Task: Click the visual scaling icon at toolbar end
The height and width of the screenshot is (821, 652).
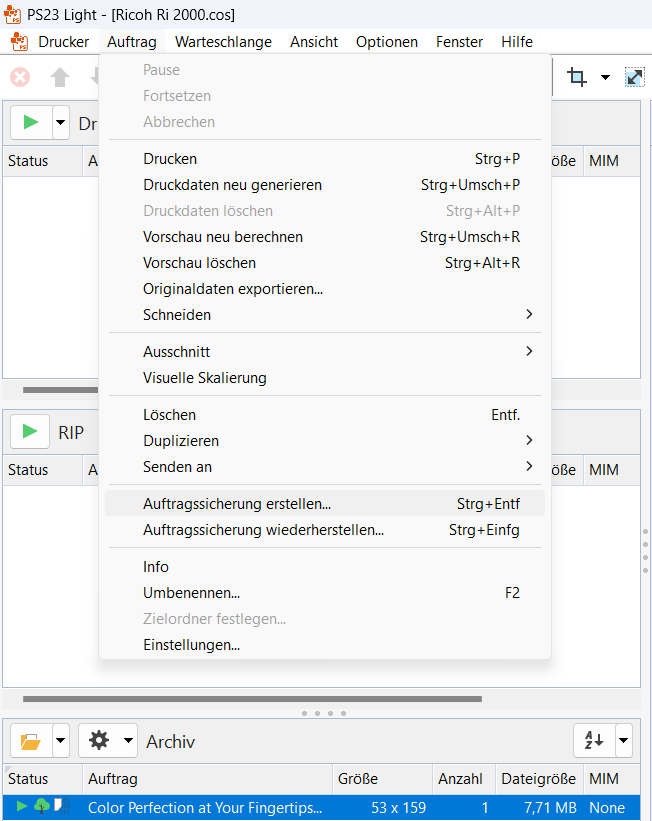Action: (635, 77)
